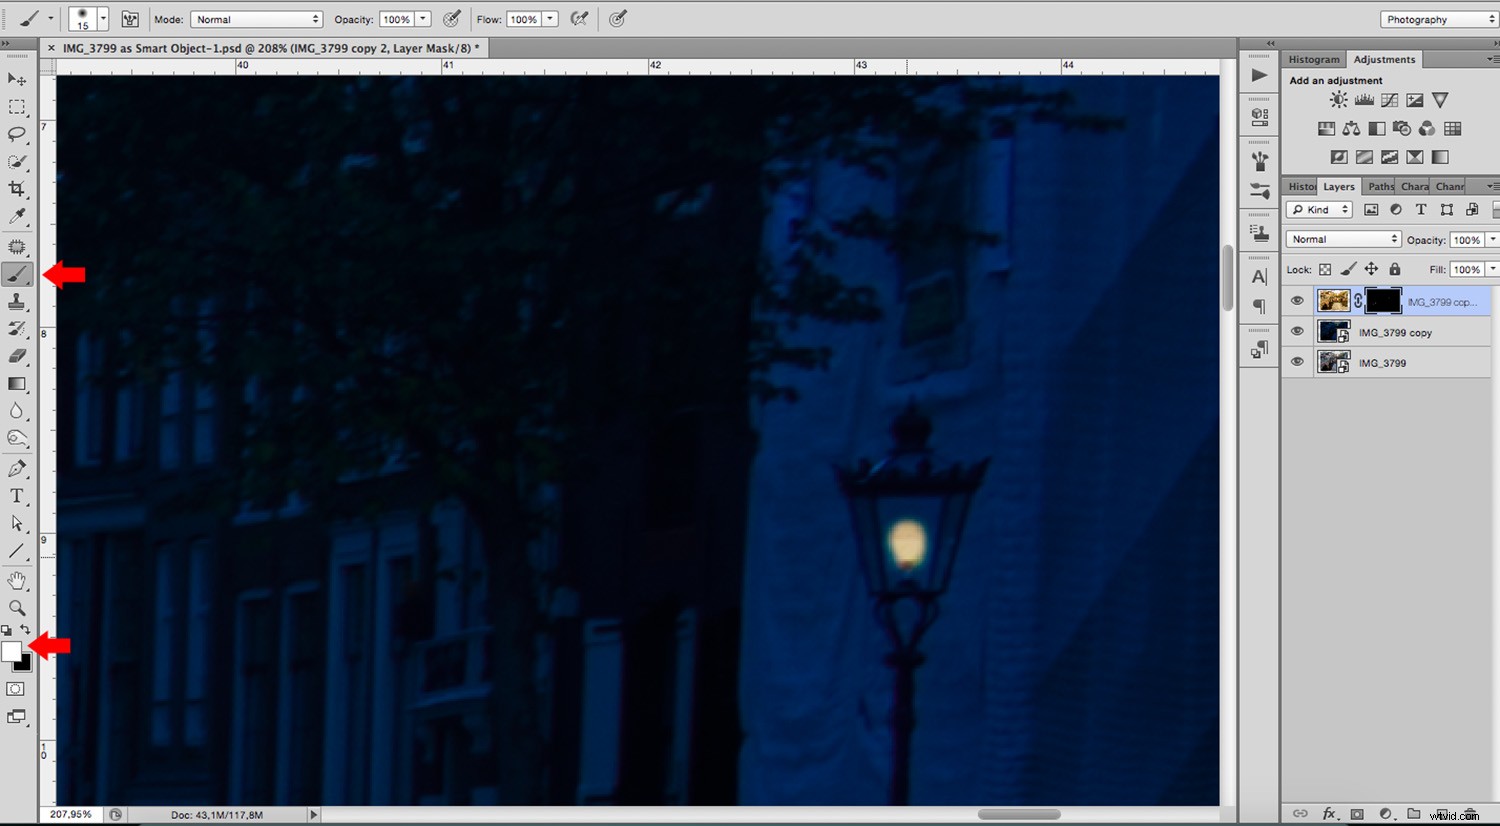Open the Kind filter dropdown in Layers panel
1500x826 pixels.
(1318, 209)
